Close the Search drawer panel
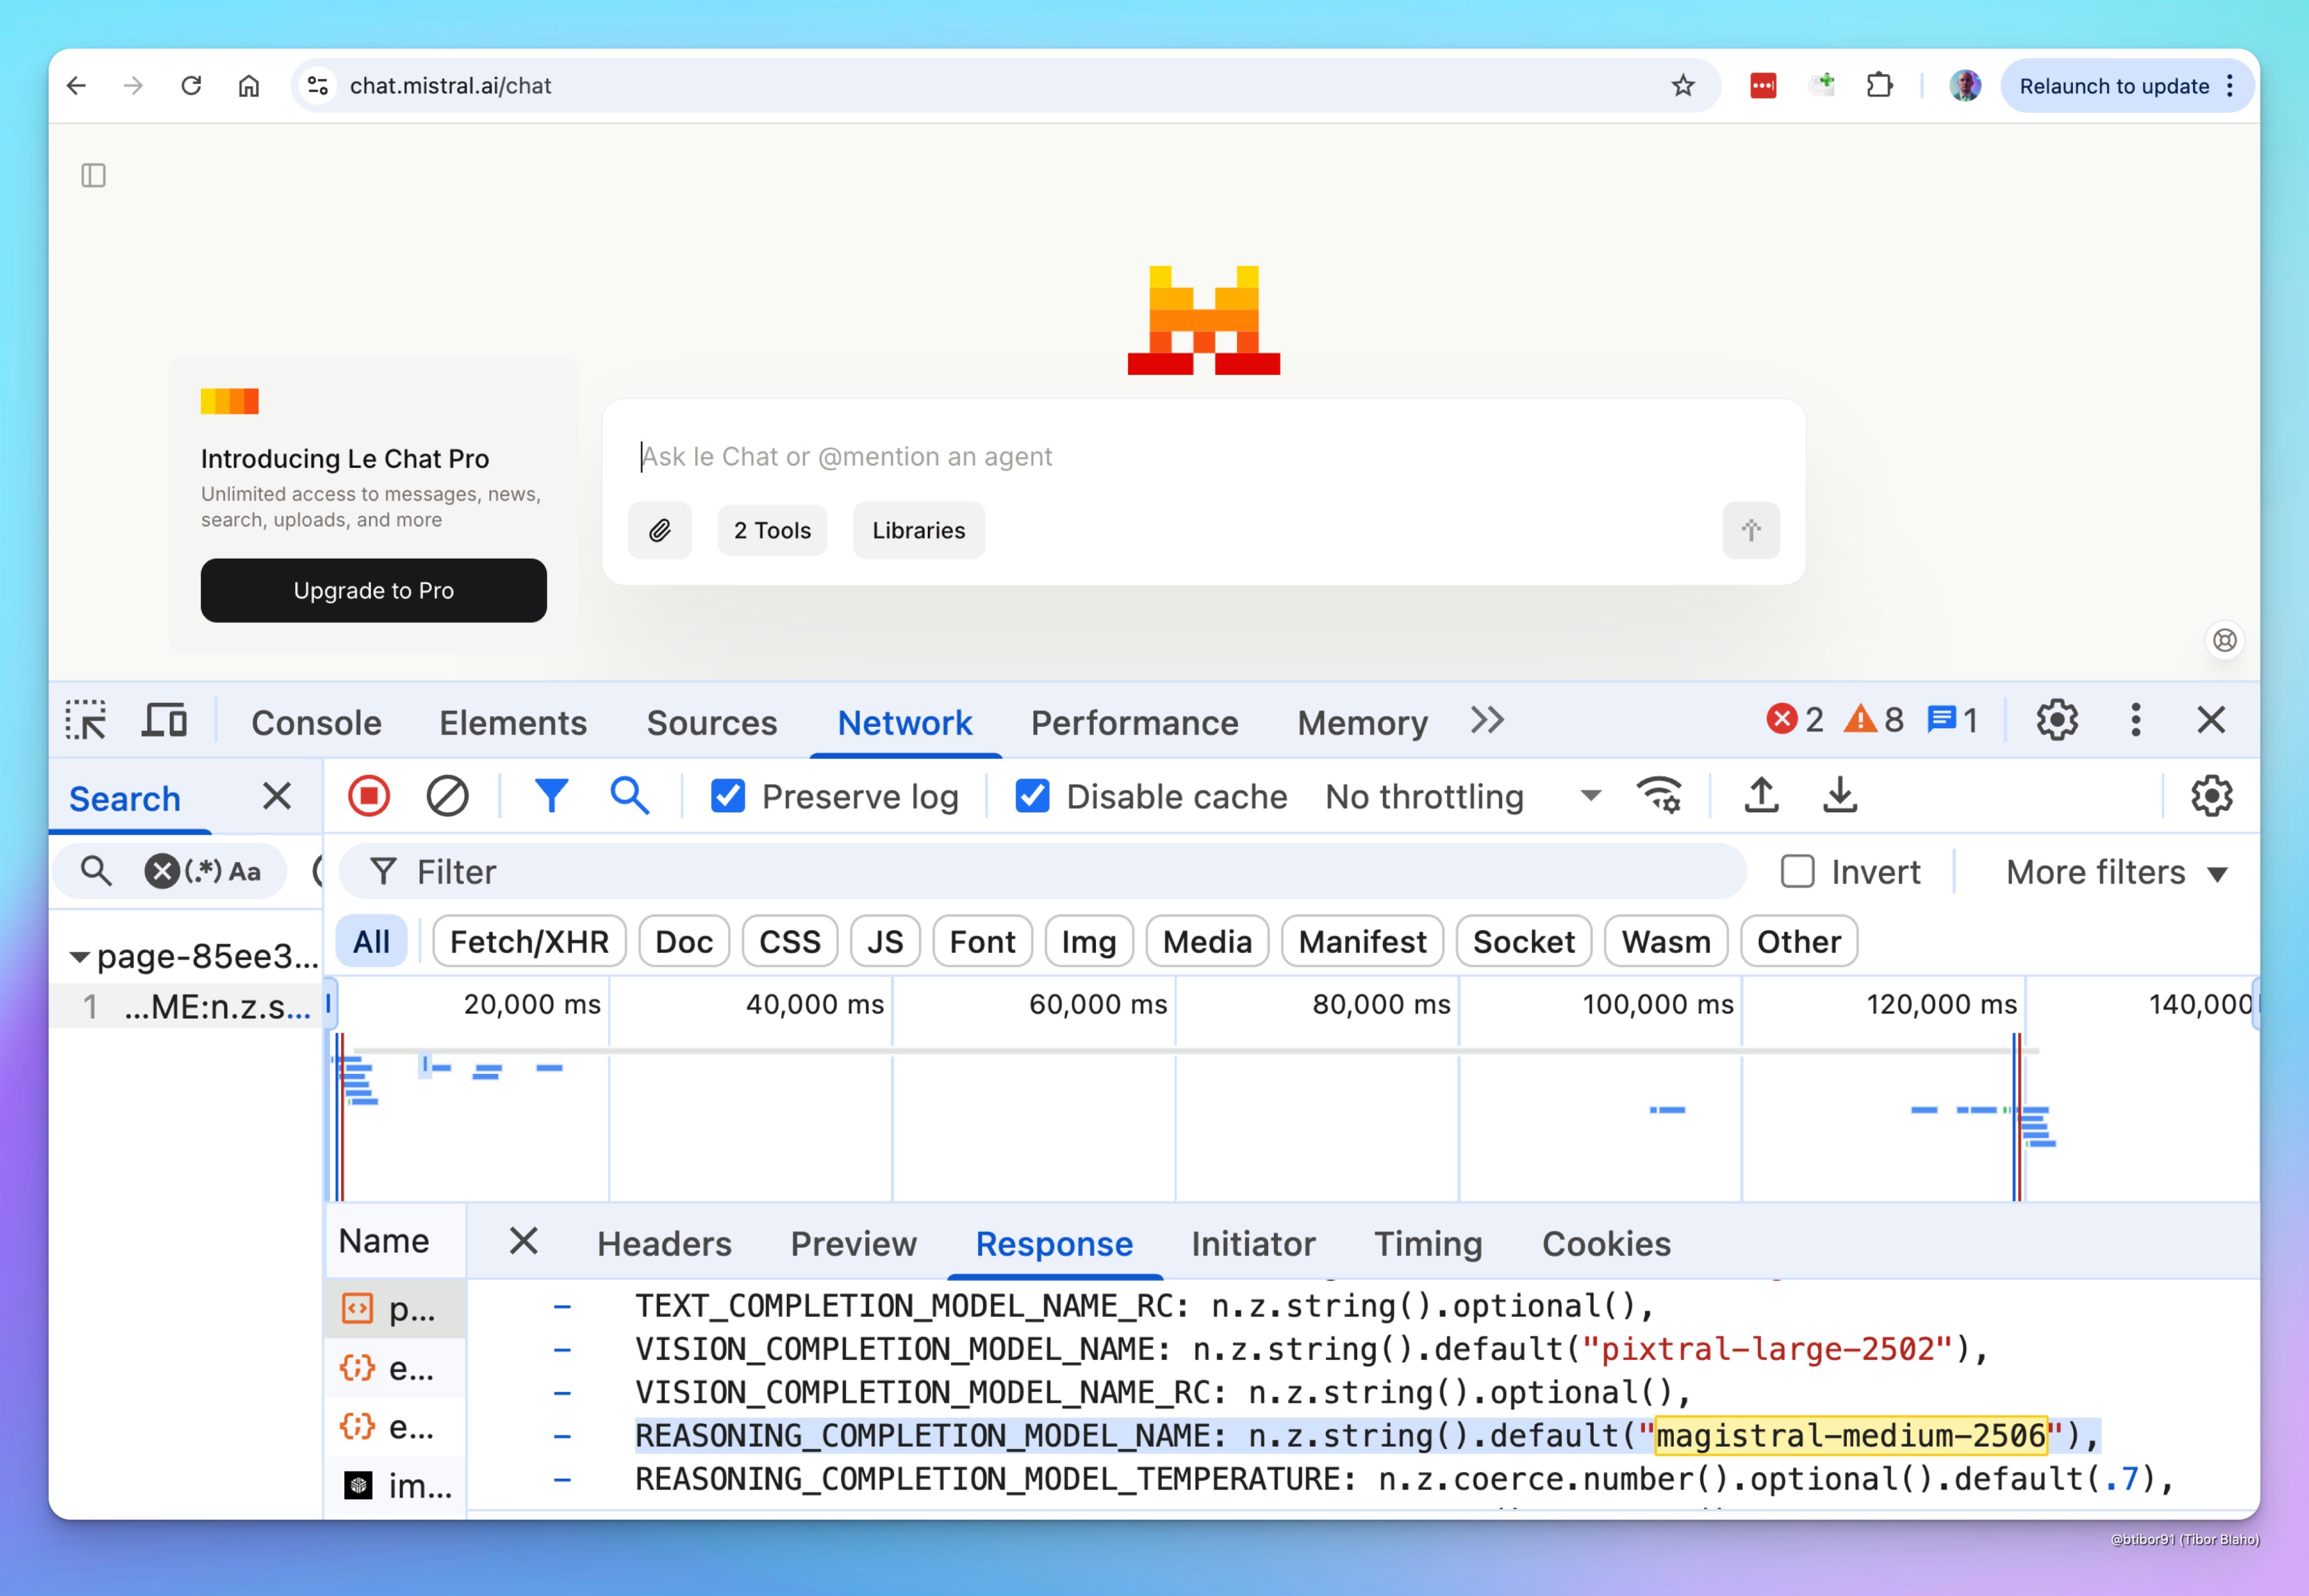The image size is (2309, 1596). pos(276,797)
